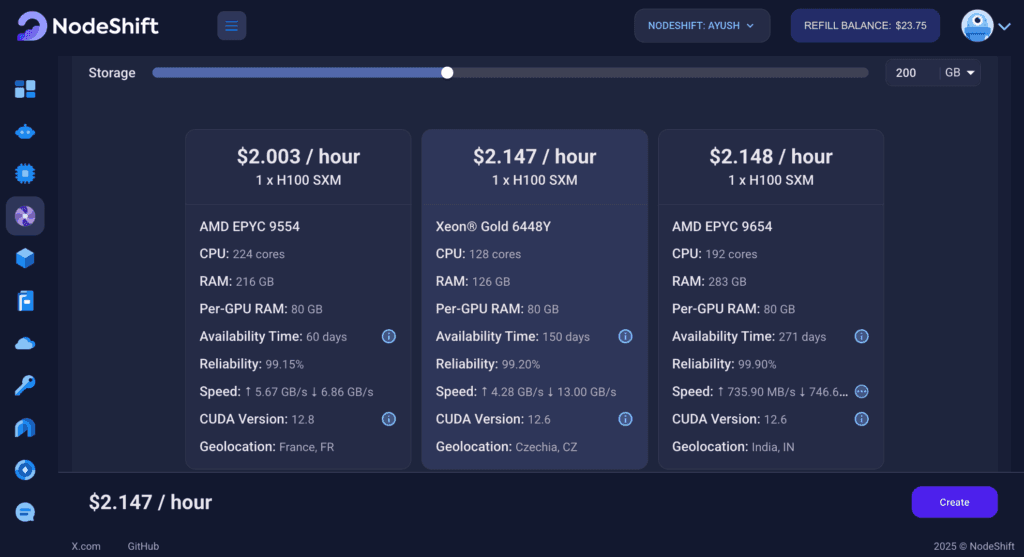Select the highlighted purple GPU fan icon

tap(25, 216)
